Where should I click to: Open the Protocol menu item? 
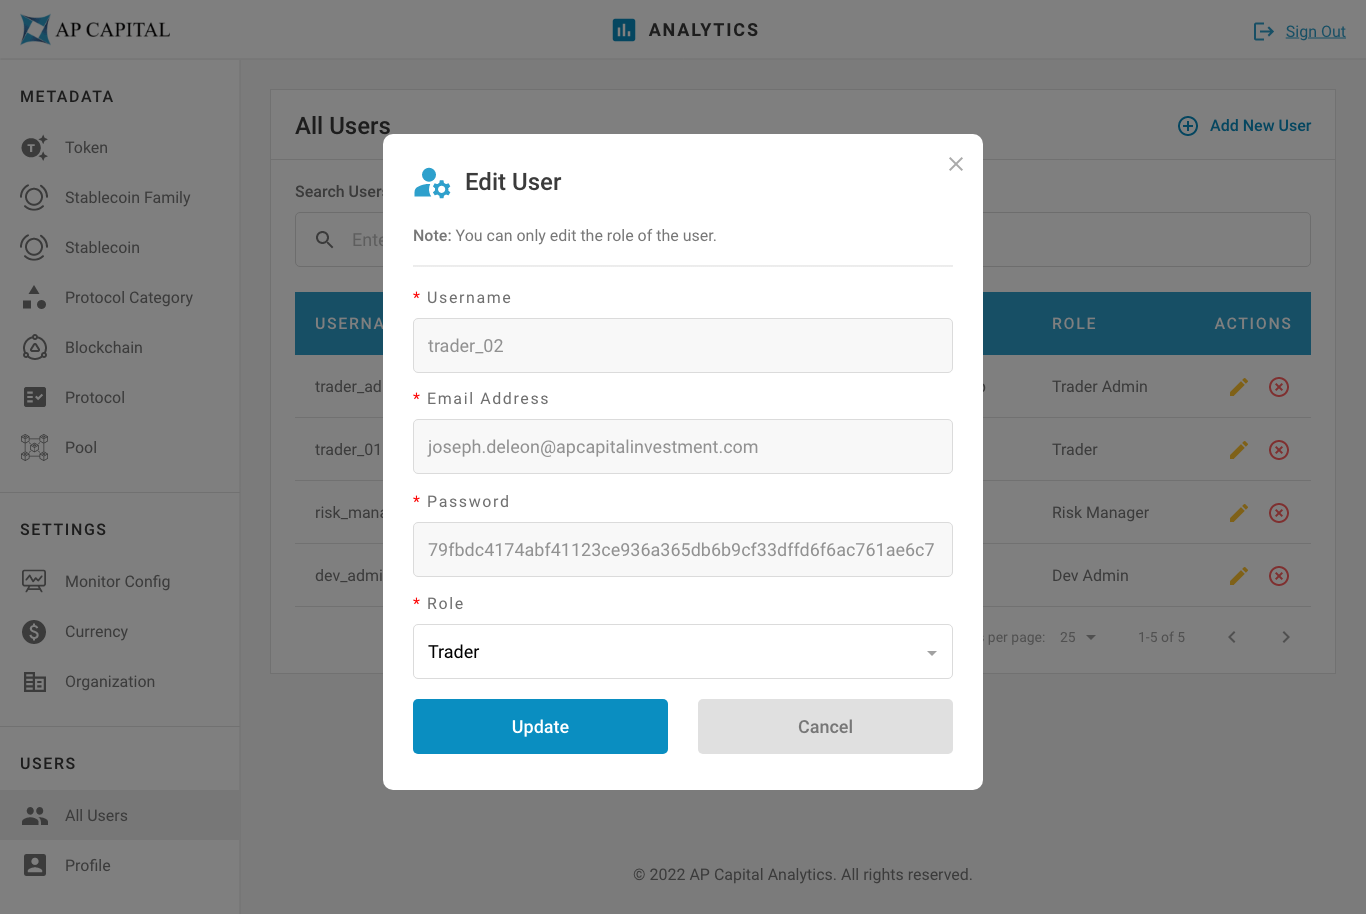coord(120,398)
